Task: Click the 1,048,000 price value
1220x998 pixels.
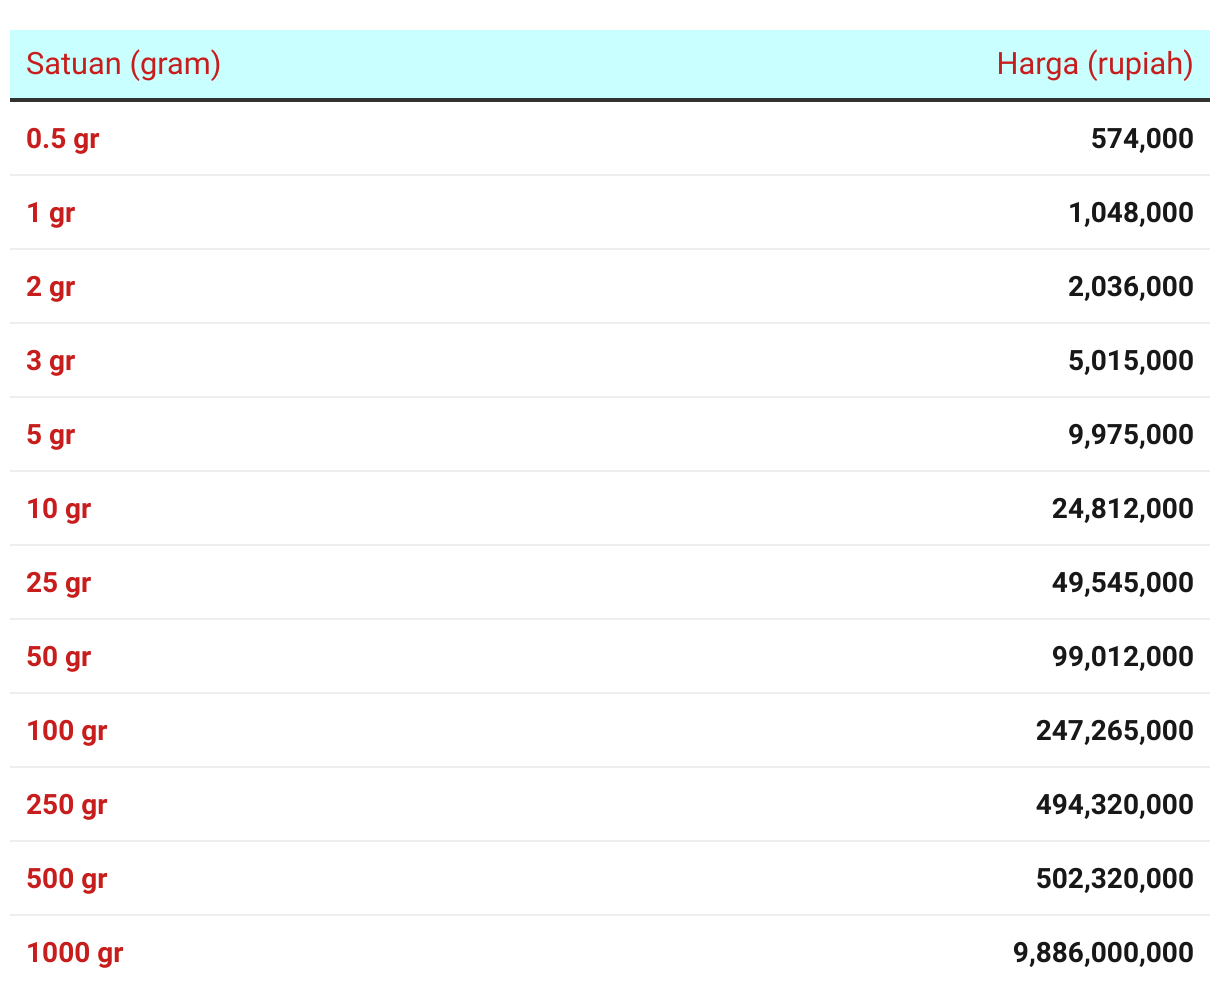Action: click(1131, 212)
